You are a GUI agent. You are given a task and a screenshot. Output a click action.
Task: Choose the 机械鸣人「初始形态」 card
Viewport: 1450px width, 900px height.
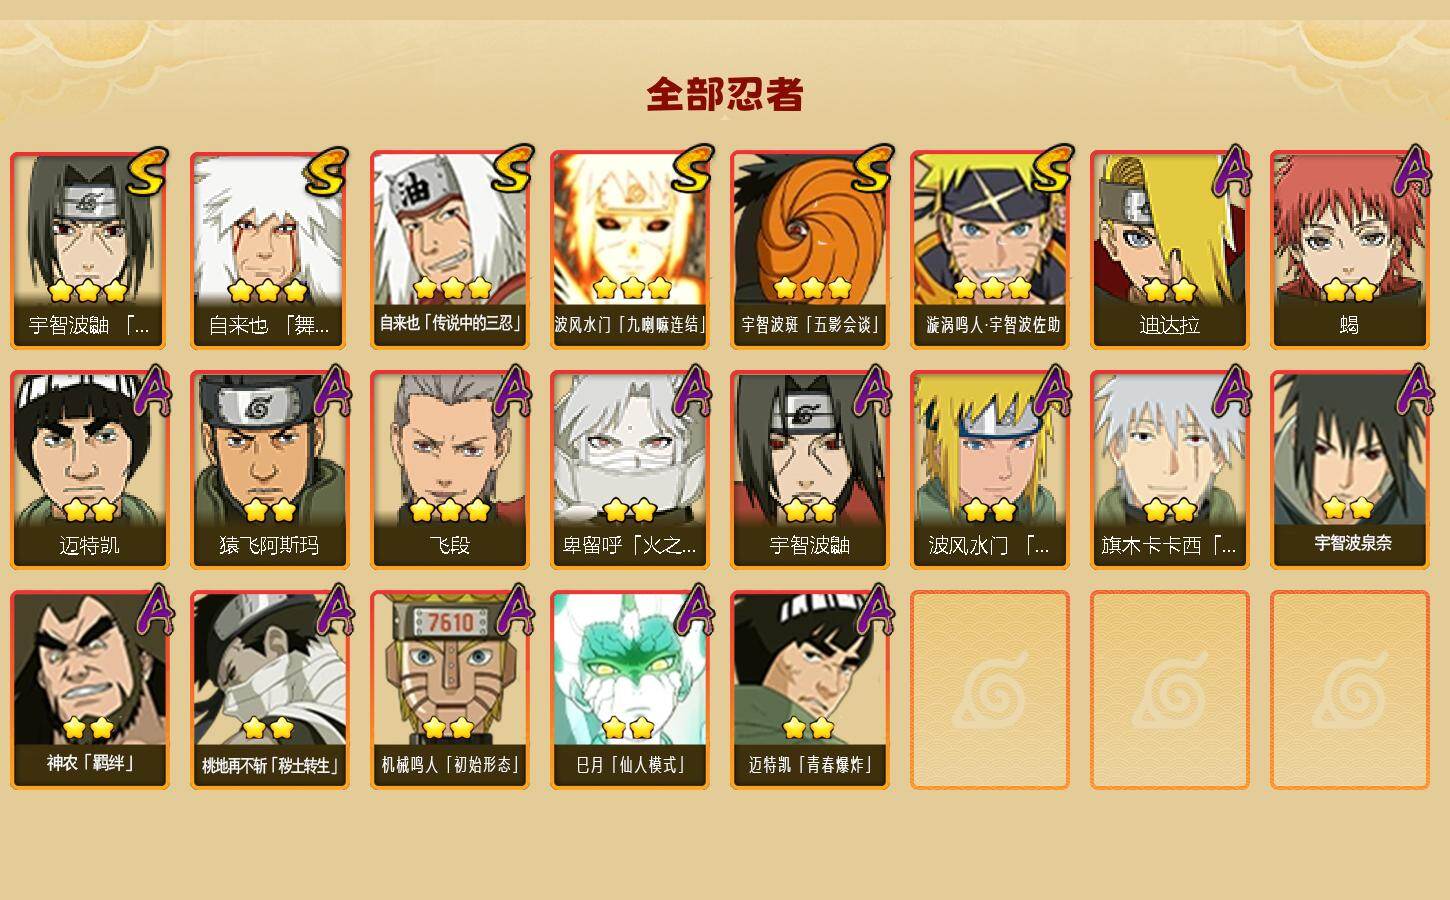tap(449, 690)
